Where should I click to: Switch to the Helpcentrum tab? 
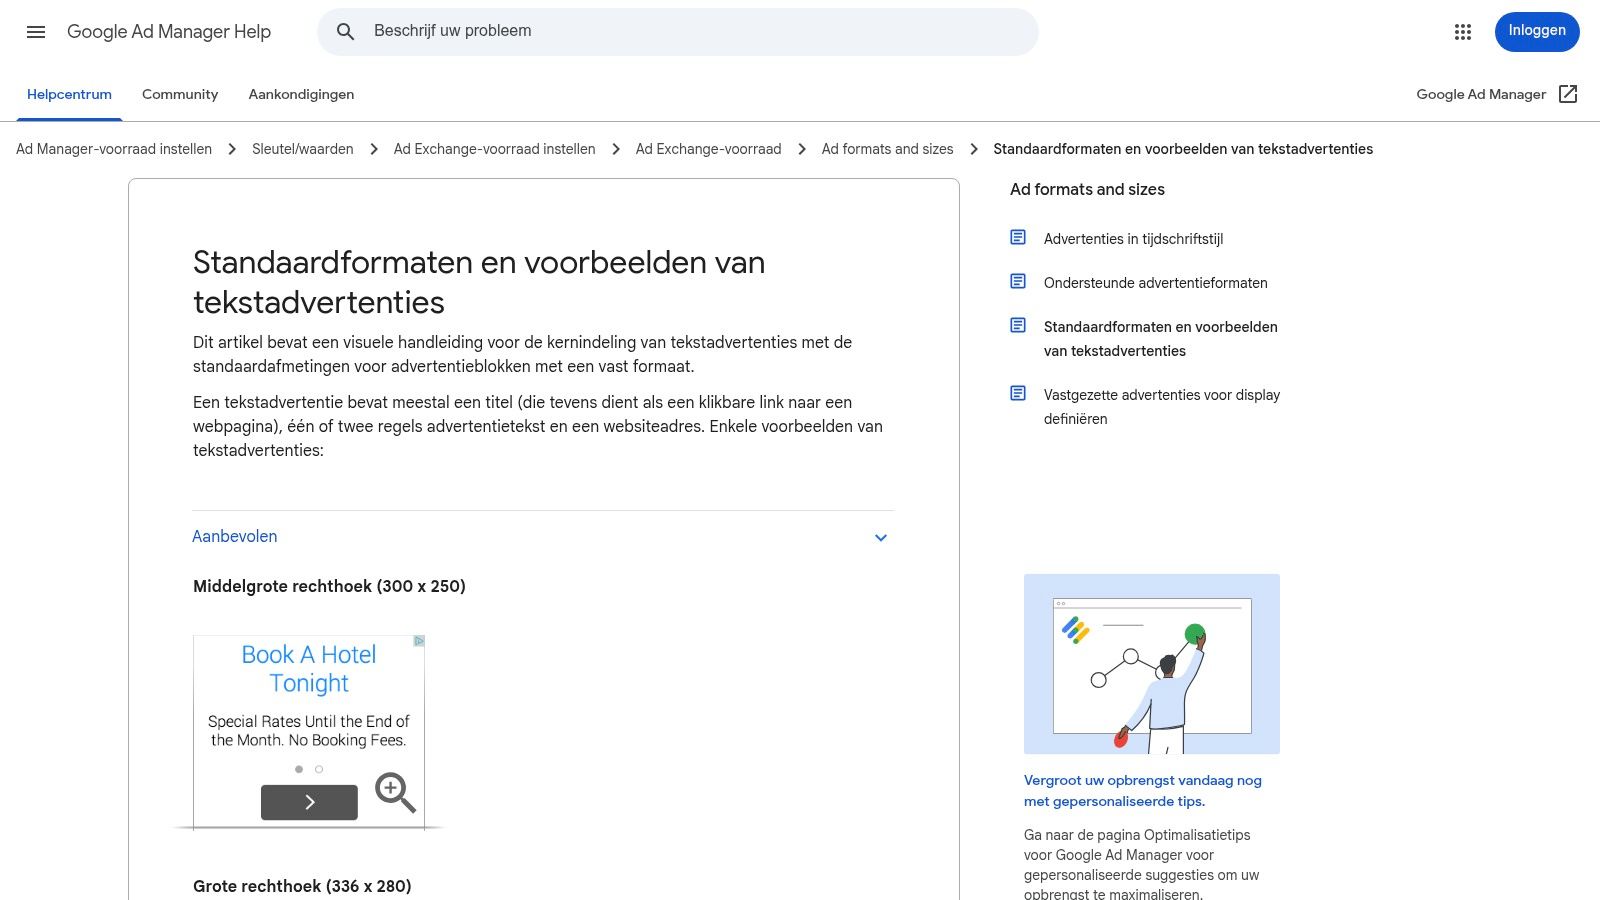click(69, 94)
